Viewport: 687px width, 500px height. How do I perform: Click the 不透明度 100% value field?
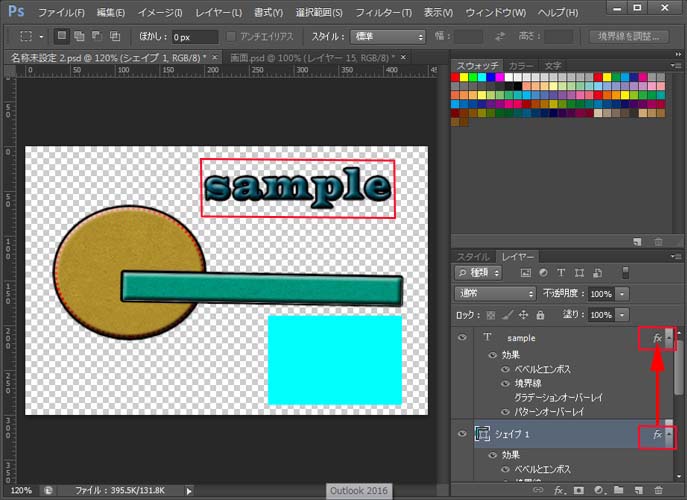(601, 294)
